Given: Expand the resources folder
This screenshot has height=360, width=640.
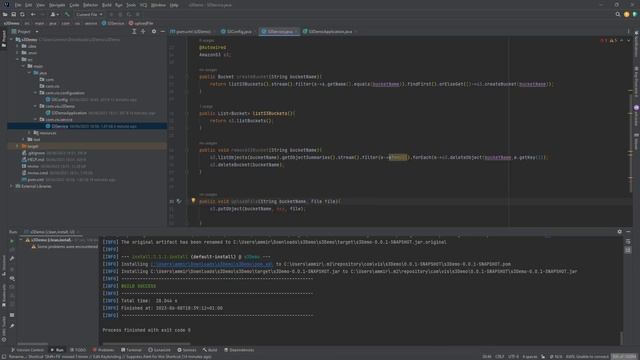Looking at the screenshot, I should click(29, 133).
